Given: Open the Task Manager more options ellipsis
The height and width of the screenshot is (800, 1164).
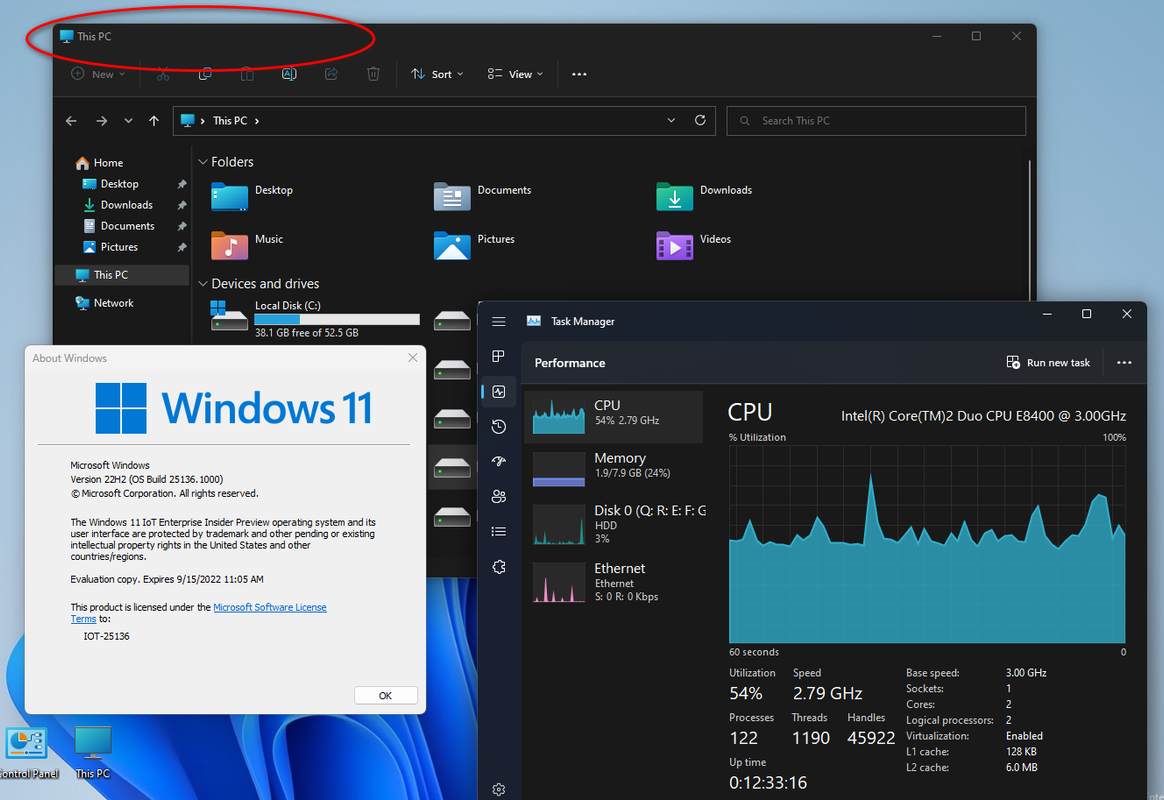Looking at the screenshot, I should pos(1124,363).
